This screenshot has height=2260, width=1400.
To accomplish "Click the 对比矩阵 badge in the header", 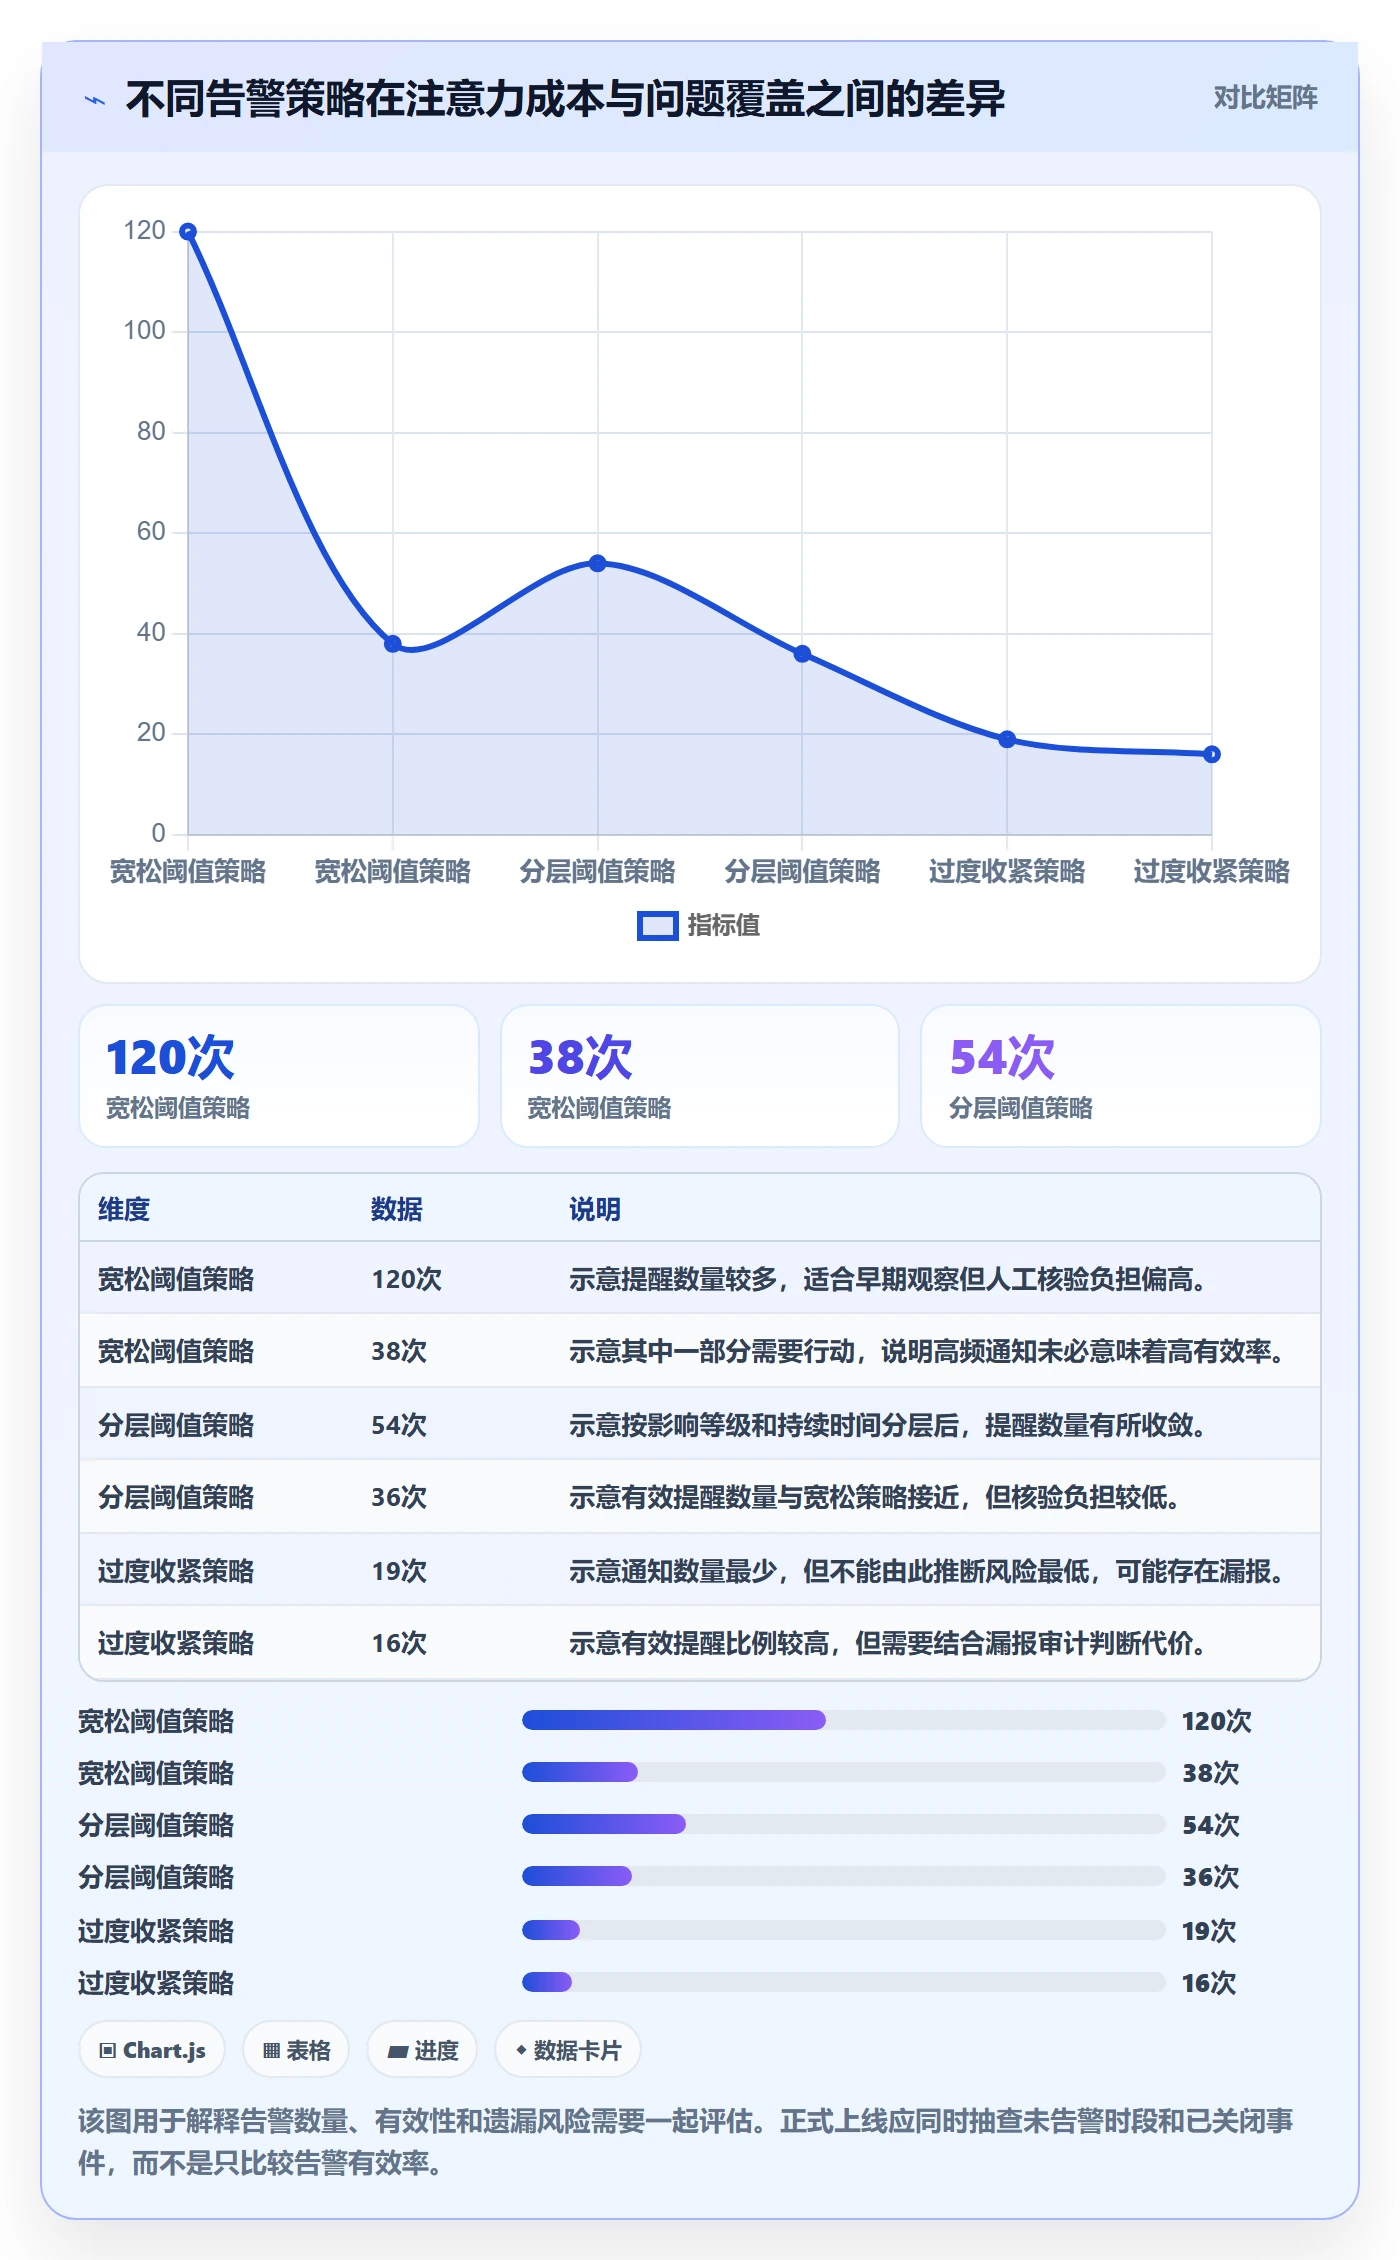I will point(1265,98).
